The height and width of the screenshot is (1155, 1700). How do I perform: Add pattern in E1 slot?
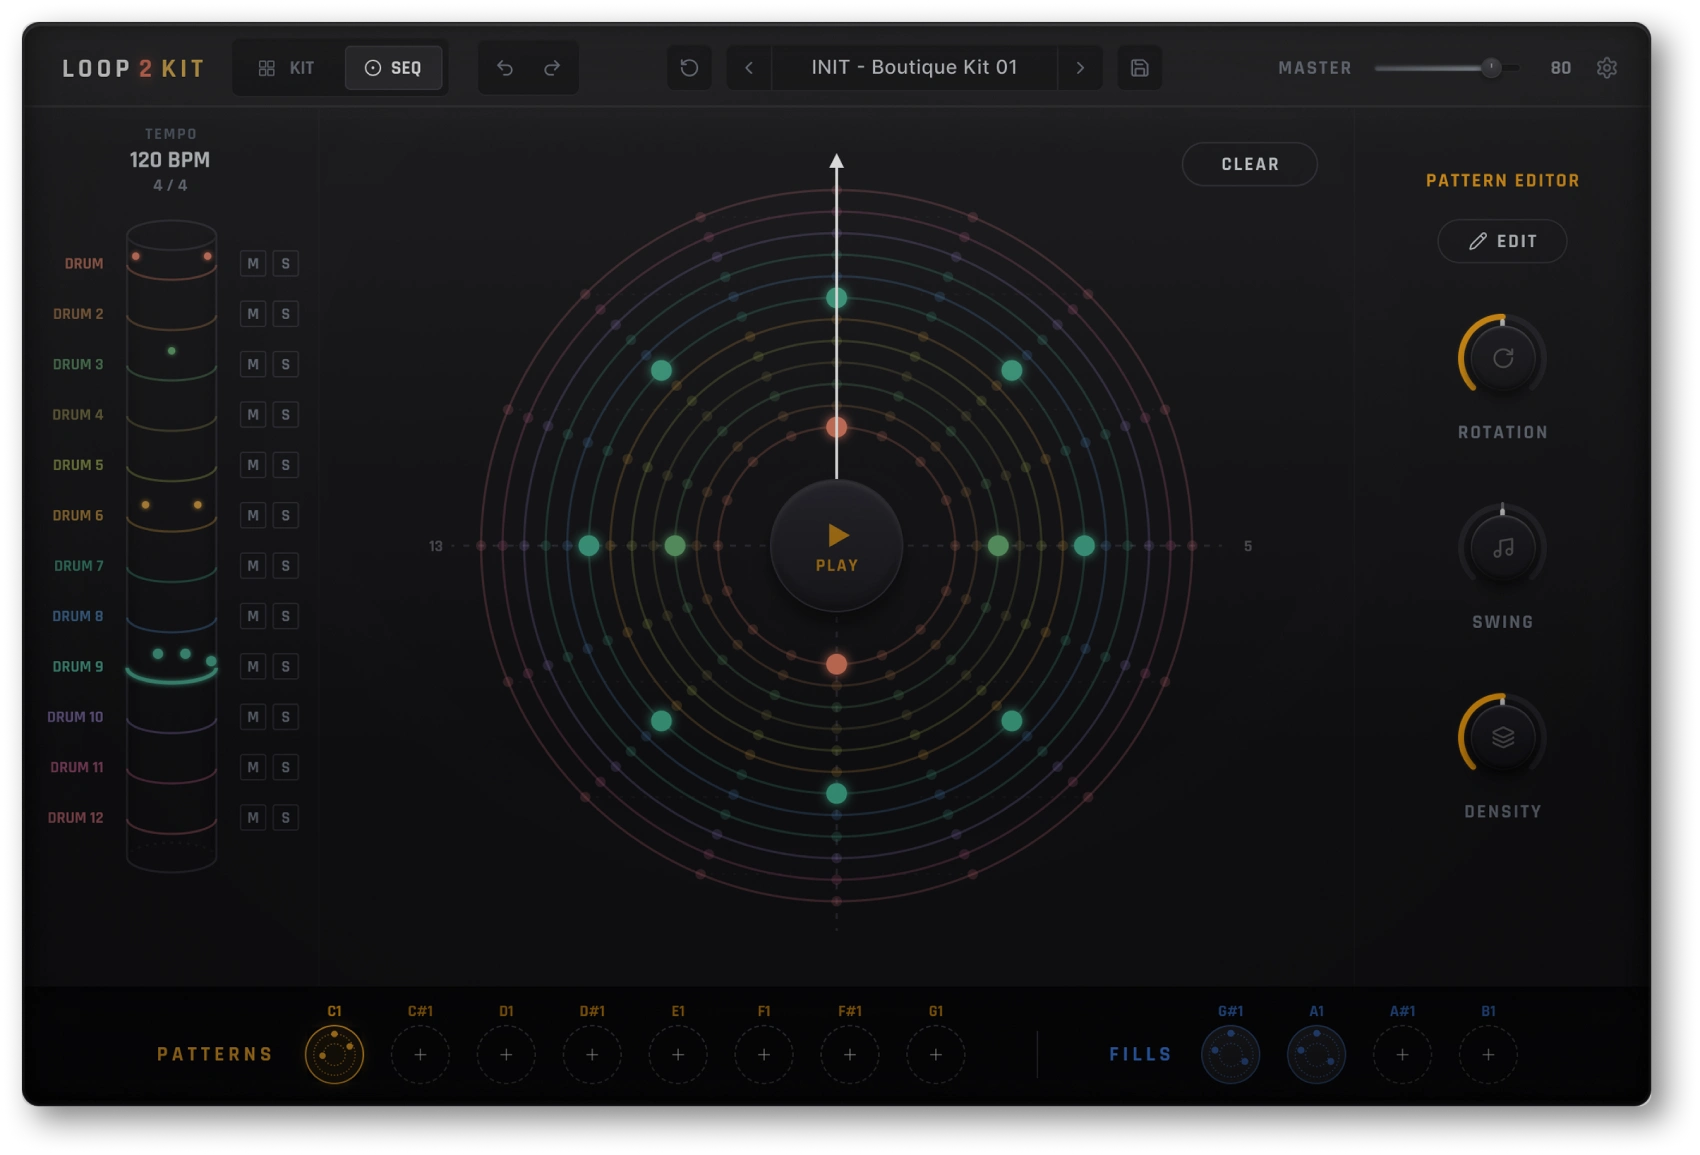tap(678, 1054)
